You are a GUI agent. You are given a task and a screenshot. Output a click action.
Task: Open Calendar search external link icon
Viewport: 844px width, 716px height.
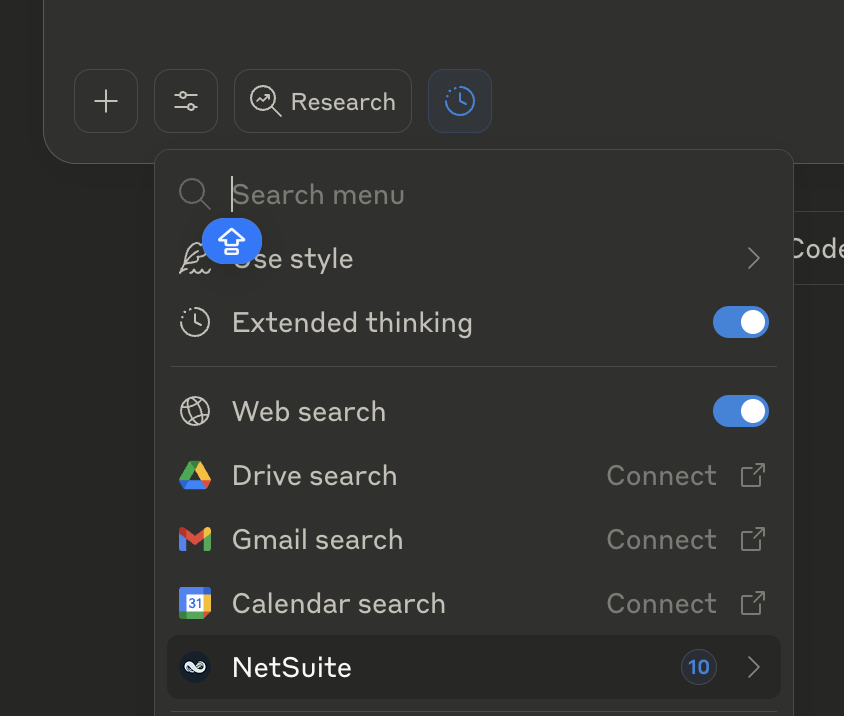[x=752, y=604]
